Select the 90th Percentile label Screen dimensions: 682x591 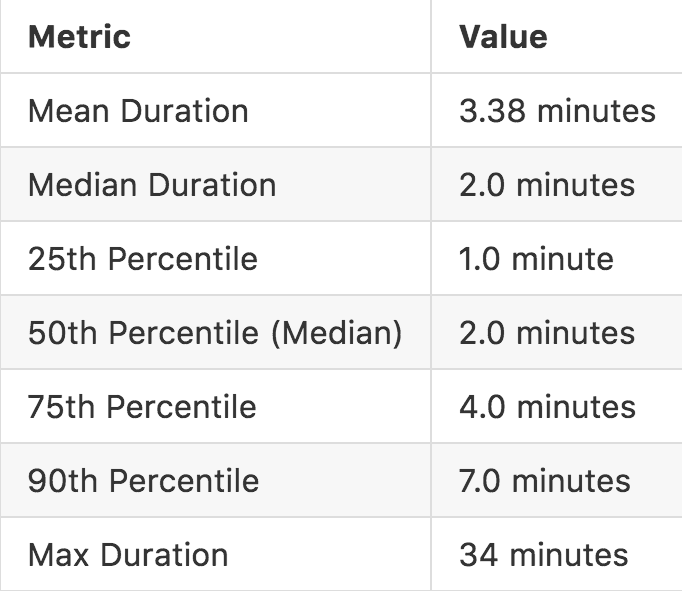tap(143, 481)
